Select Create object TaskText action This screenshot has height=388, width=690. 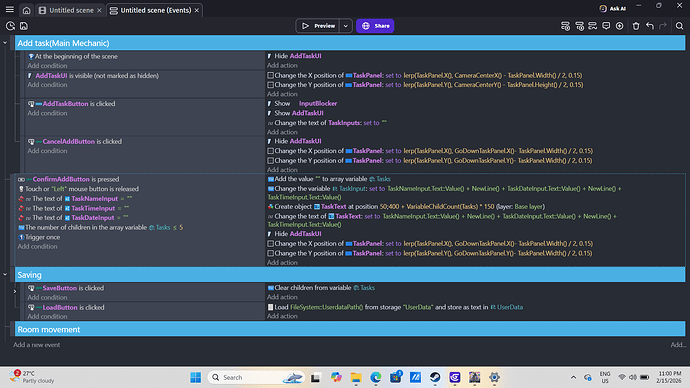(x=406, y=207)
